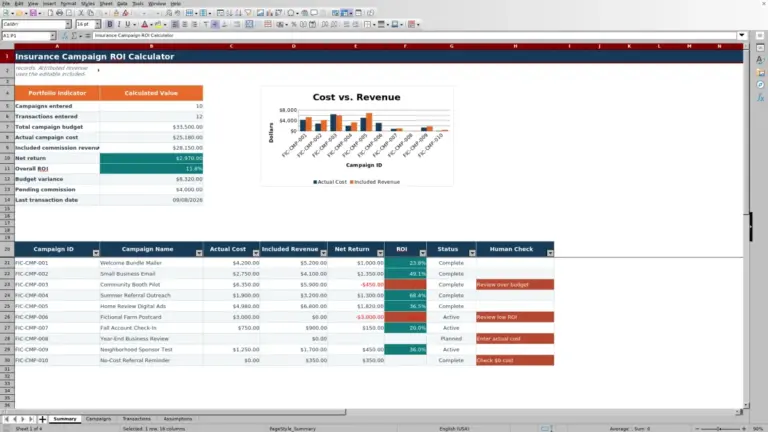Click the Find and Replace icon
The height and width of the screenshot is (432, 768).
(169, 13)
